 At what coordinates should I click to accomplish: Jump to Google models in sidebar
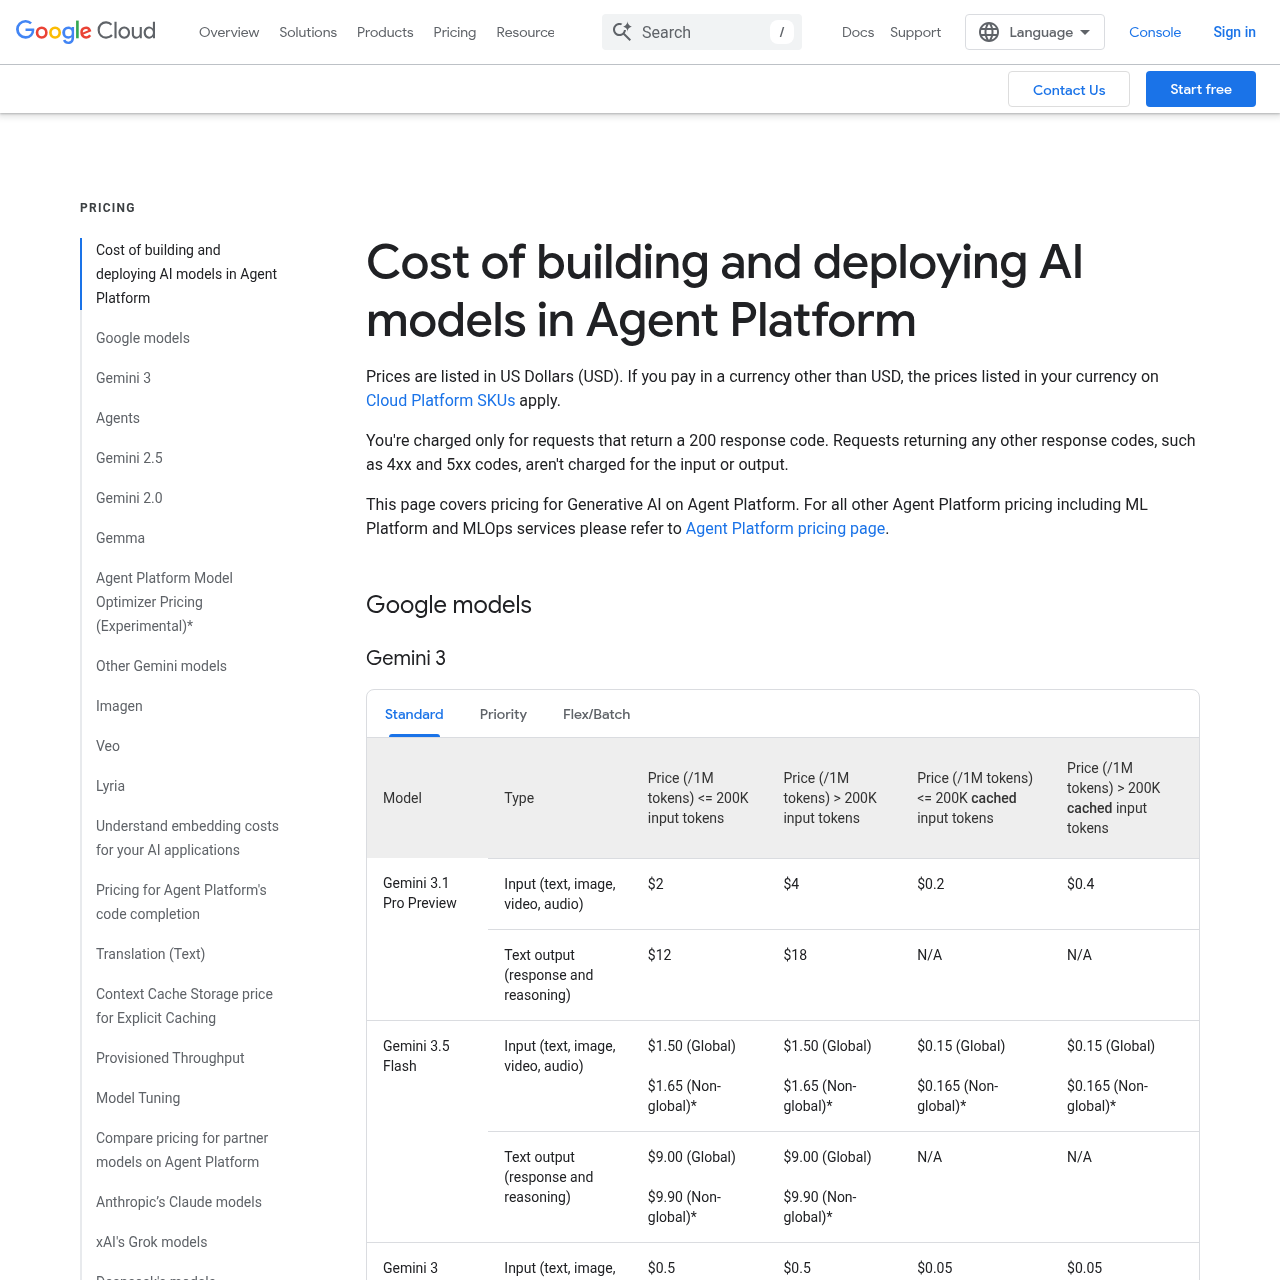143,338
